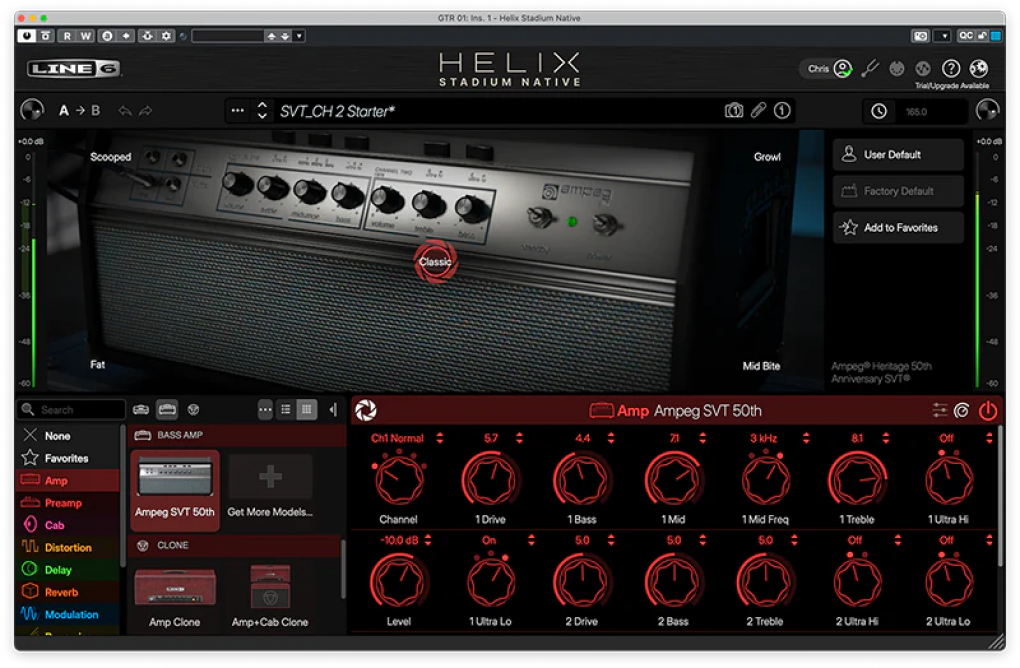Click the tempo clock icon
This screenshot has height=668, width=1020.
coord(879,111)
